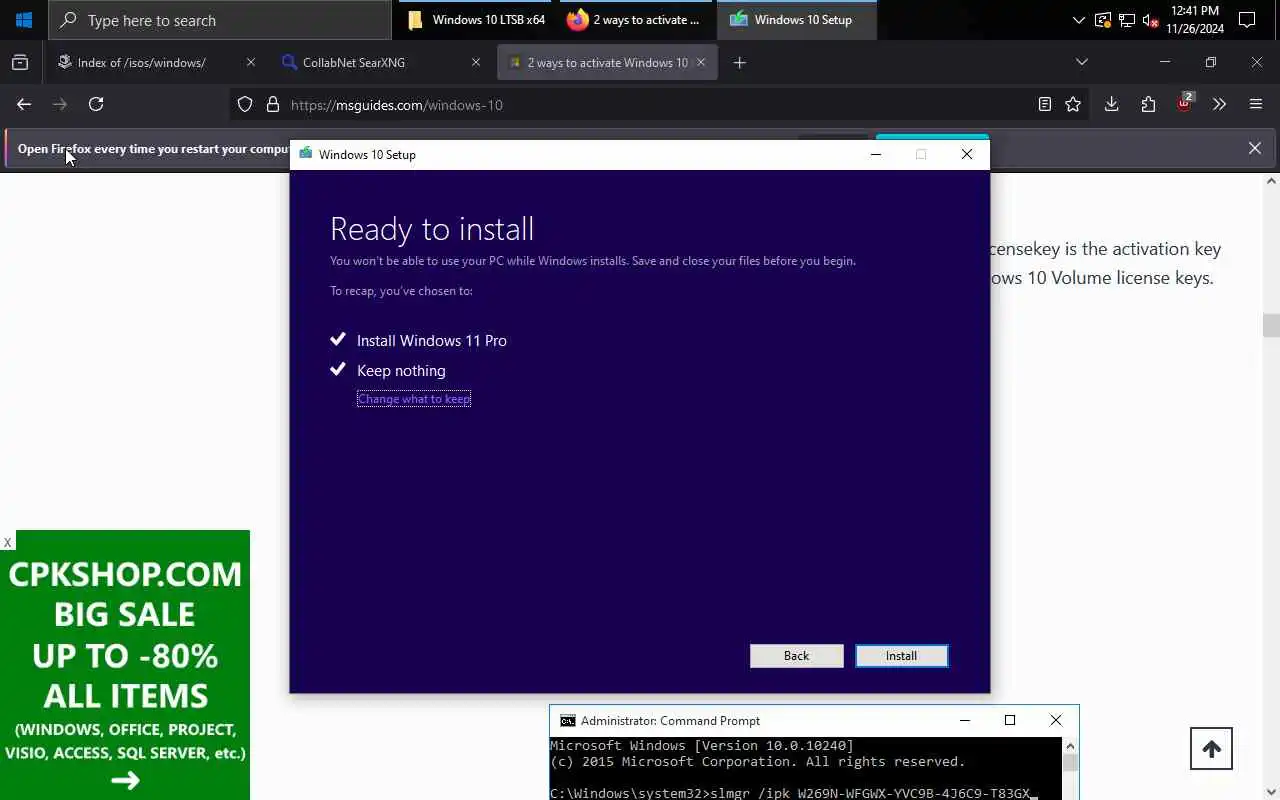This screenshot has width=1280, height=800.
Task: Close the Index of /isos/windows/ tab
Action: [250, 62]
